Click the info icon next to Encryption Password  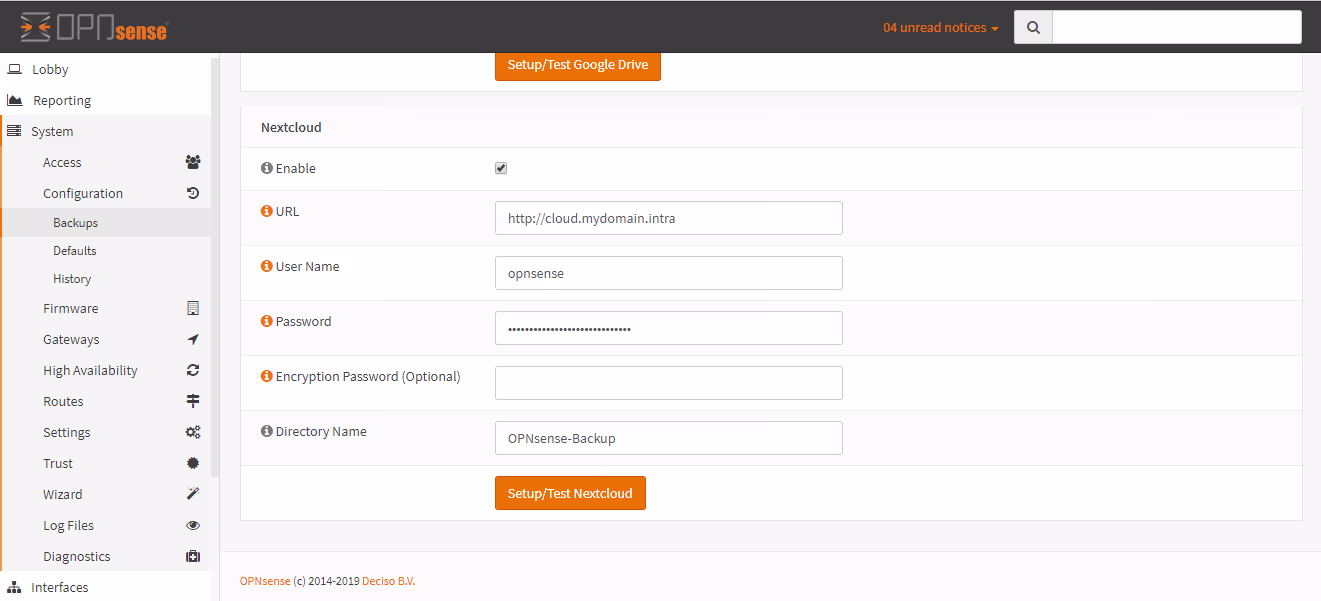pos(266,375)
